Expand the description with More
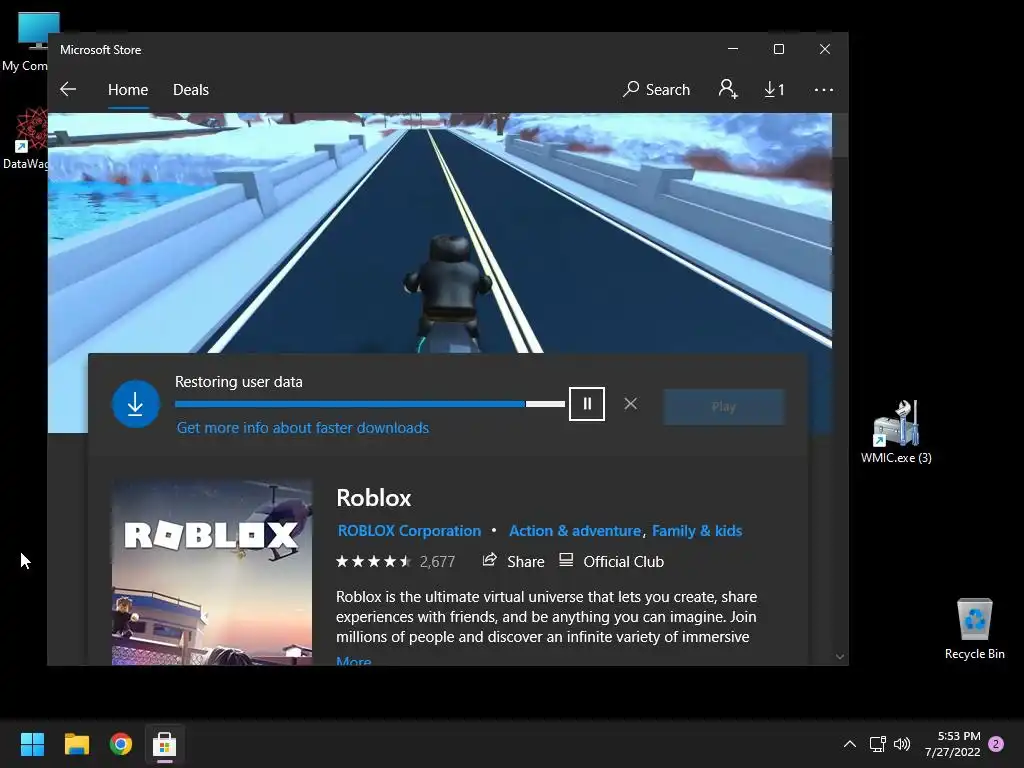 (353, 660)
